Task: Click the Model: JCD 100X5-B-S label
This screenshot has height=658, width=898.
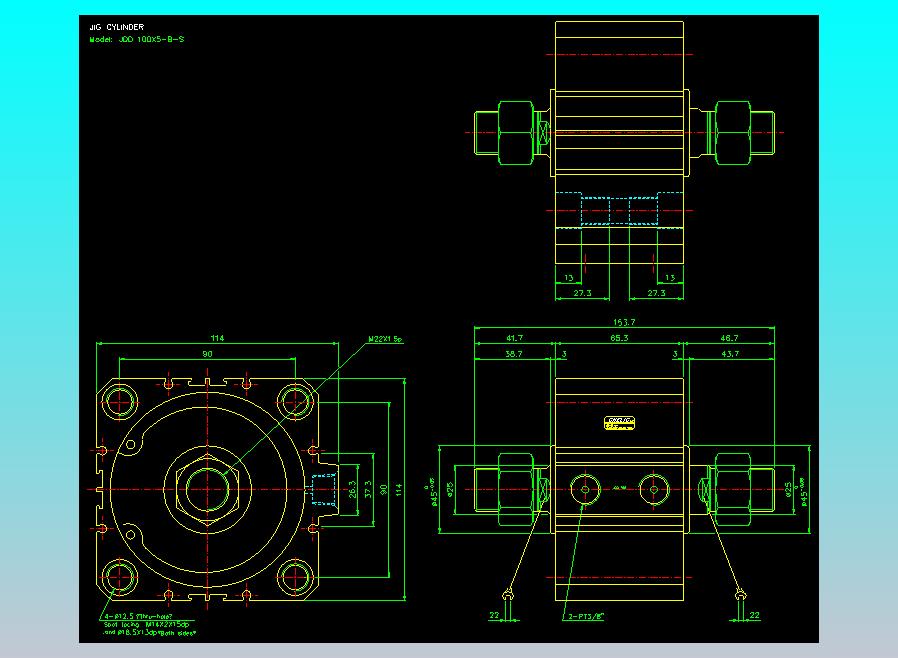Action: click(137, 40)
